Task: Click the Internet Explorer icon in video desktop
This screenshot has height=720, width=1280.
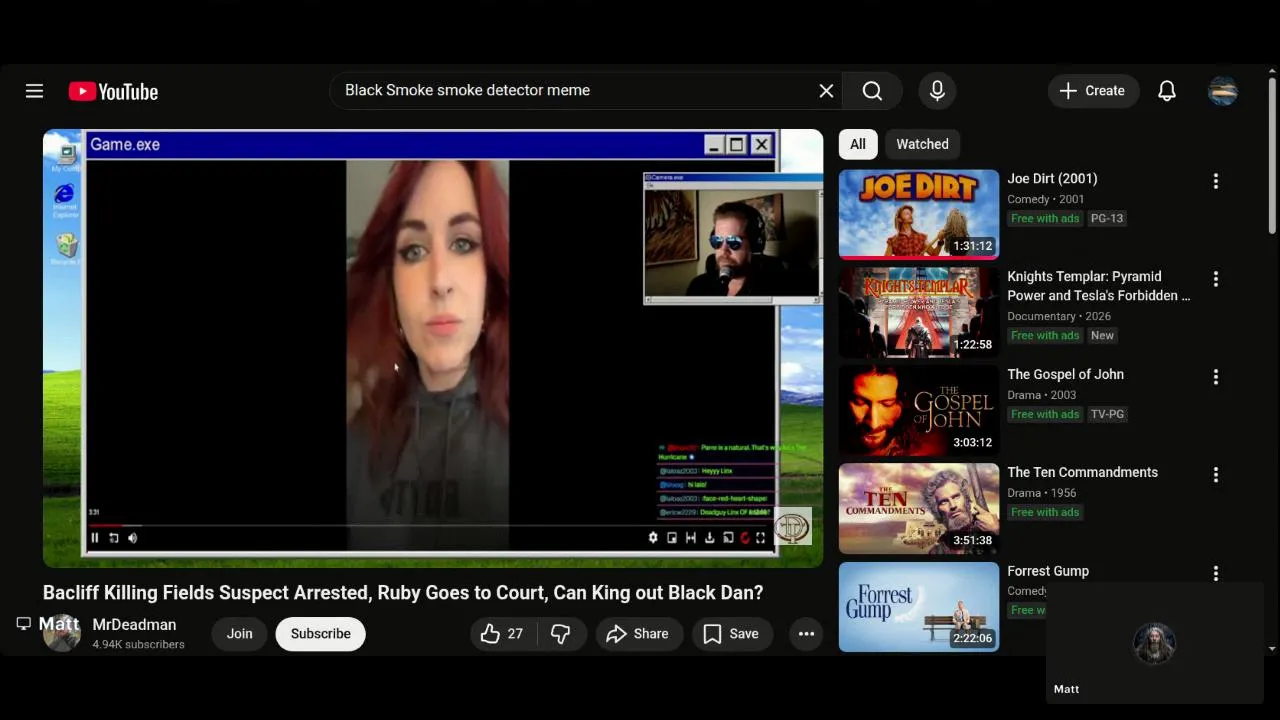Action: [65, 199]
